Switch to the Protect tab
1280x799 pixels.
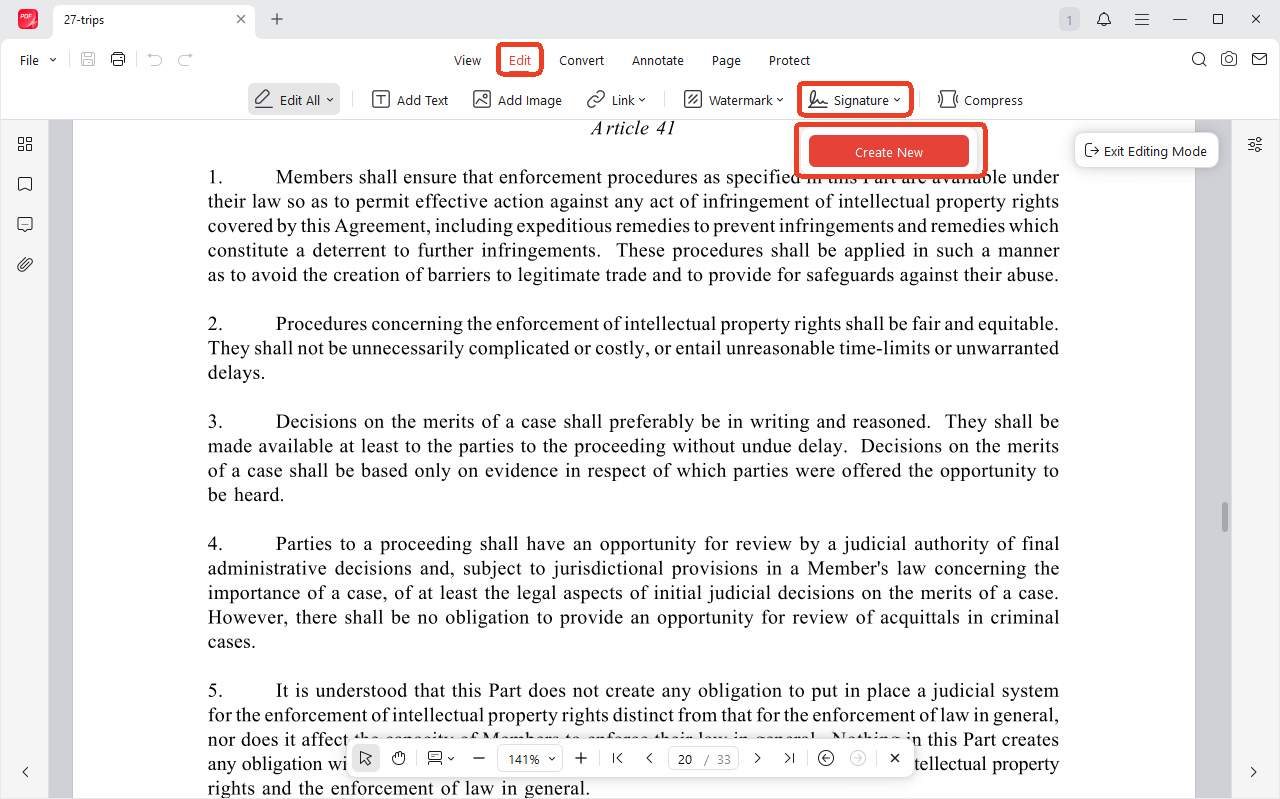click(x=789, y=60)
